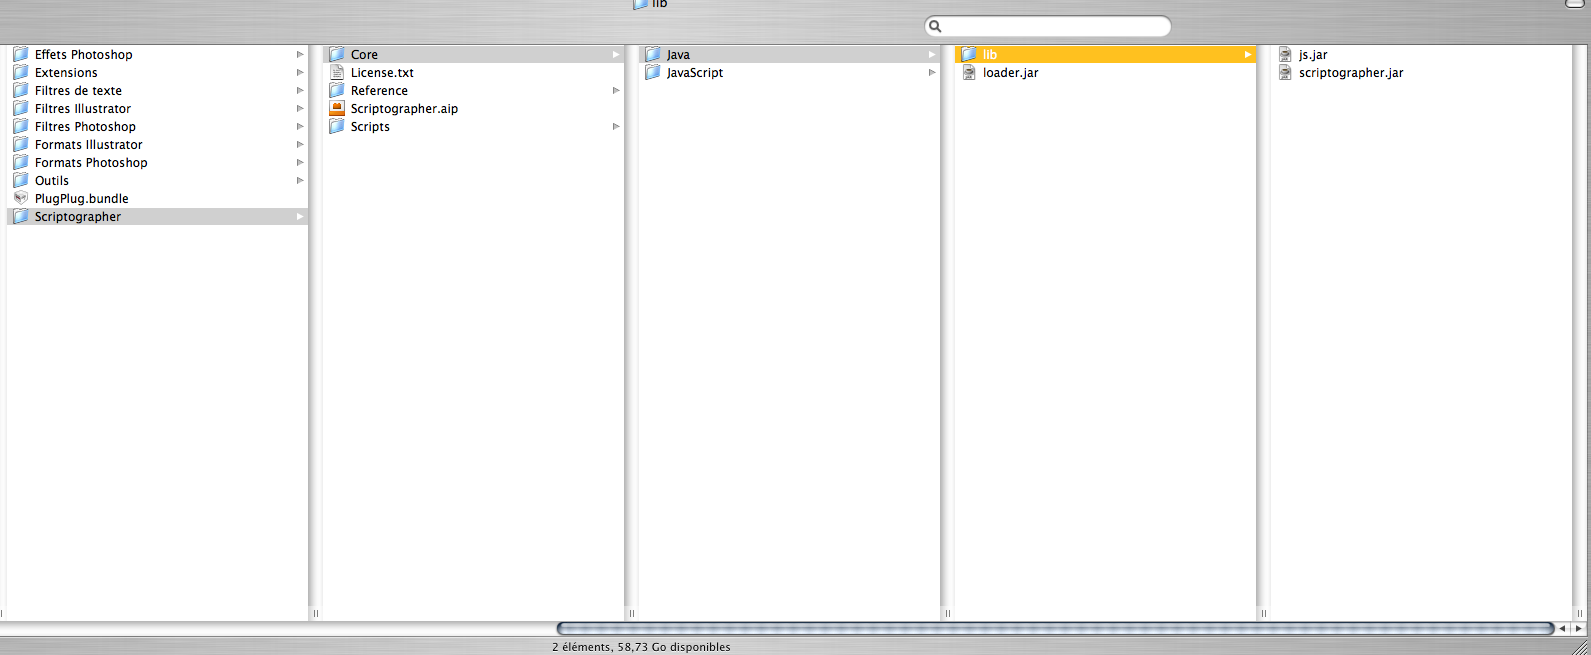Click the JavaScript folder icon
The image size is (1591, 655).
tap(653, 72)
